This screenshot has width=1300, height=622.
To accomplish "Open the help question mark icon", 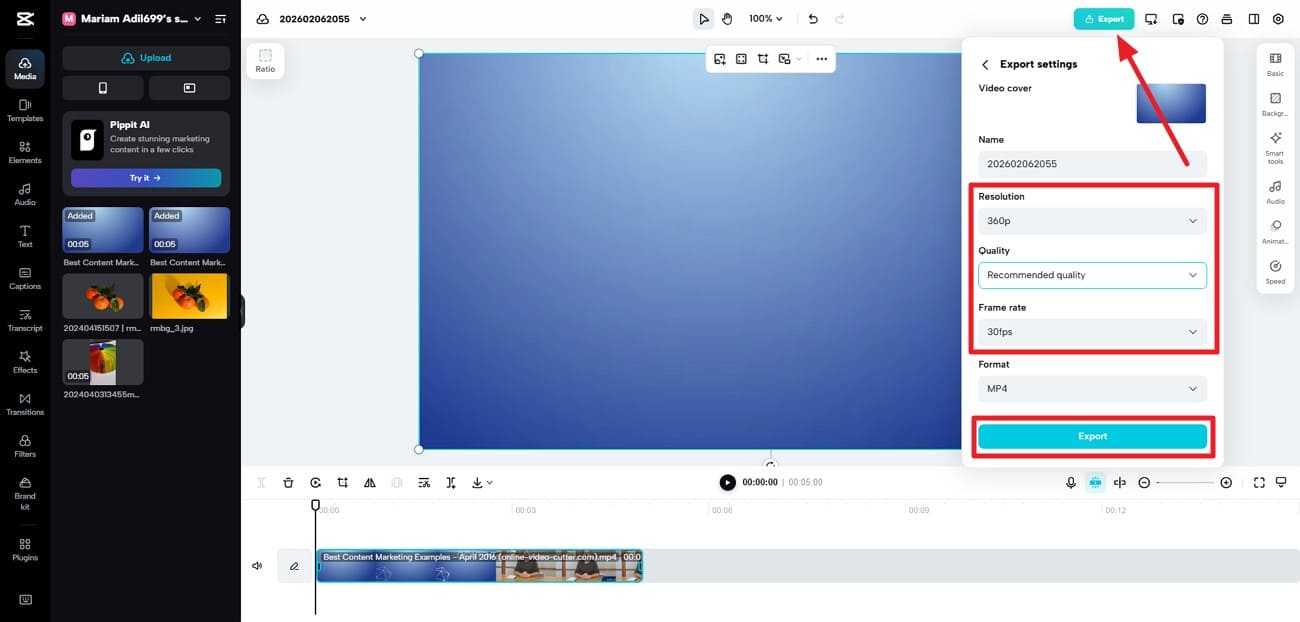I will pyautogui.click(x=1202, y=19).
